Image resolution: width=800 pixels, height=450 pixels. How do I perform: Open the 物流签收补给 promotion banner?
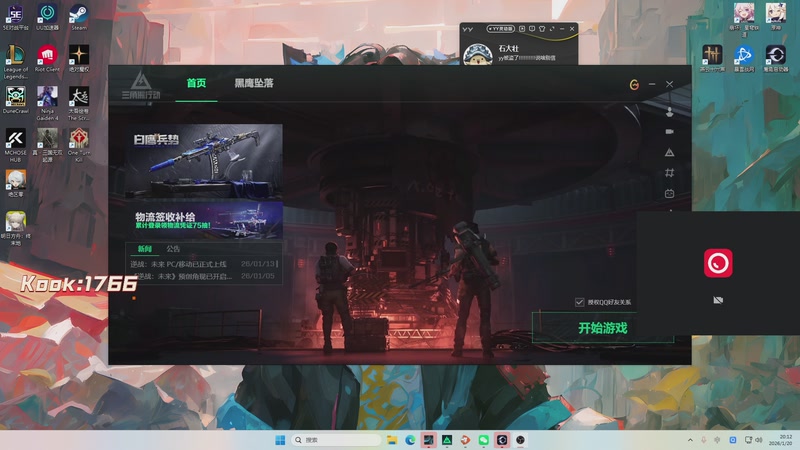204,220
